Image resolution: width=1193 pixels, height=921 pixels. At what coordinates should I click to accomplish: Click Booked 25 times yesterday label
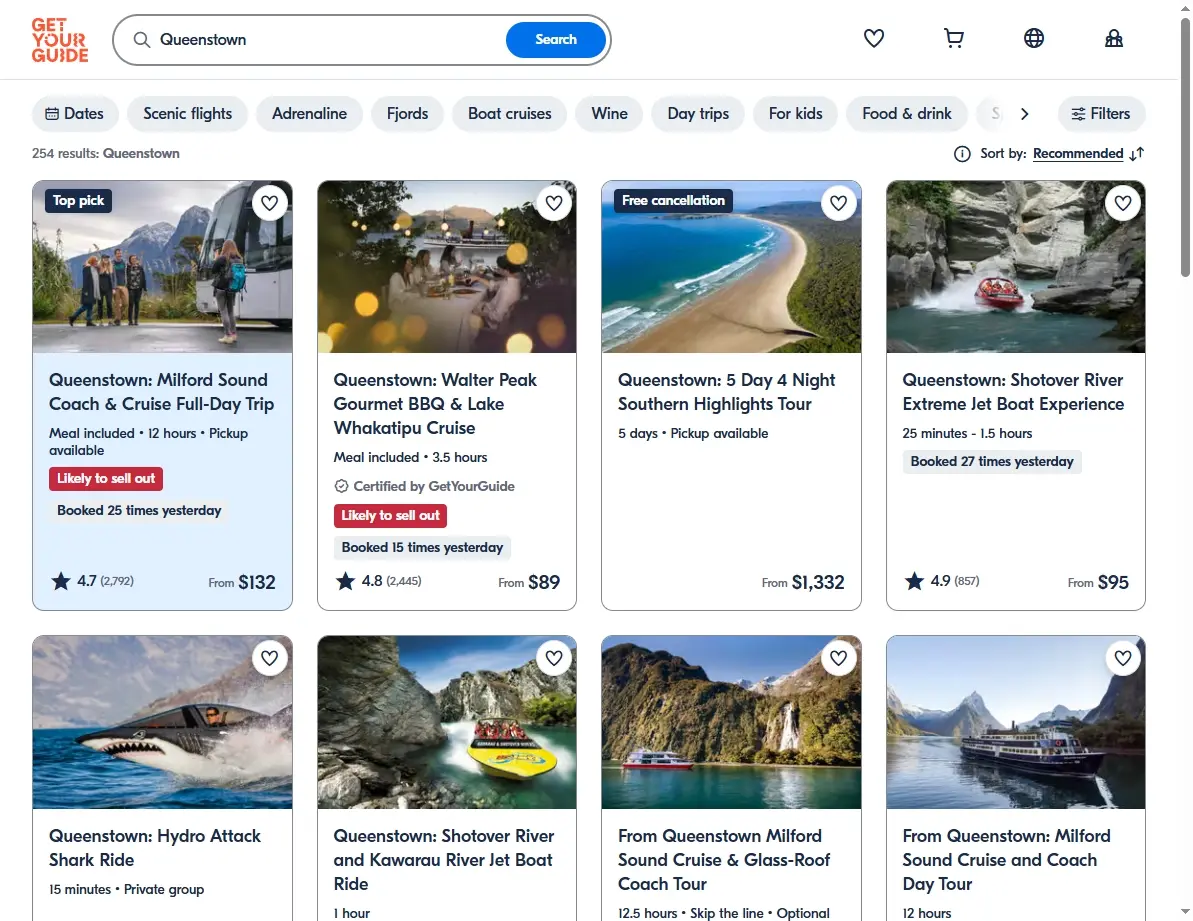coord(139,510)
